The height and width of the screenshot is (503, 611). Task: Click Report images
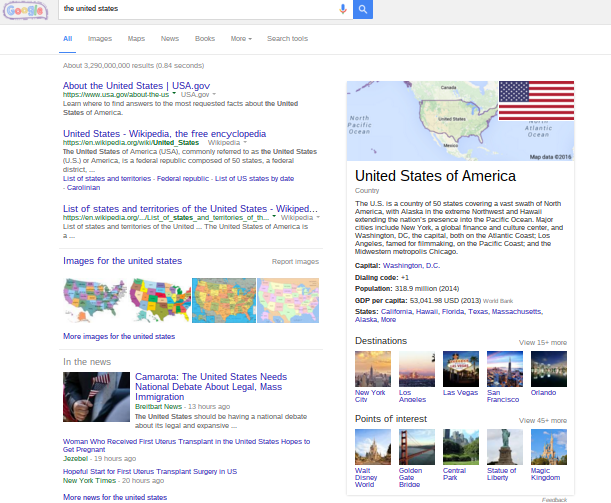(x=295, y=261)
